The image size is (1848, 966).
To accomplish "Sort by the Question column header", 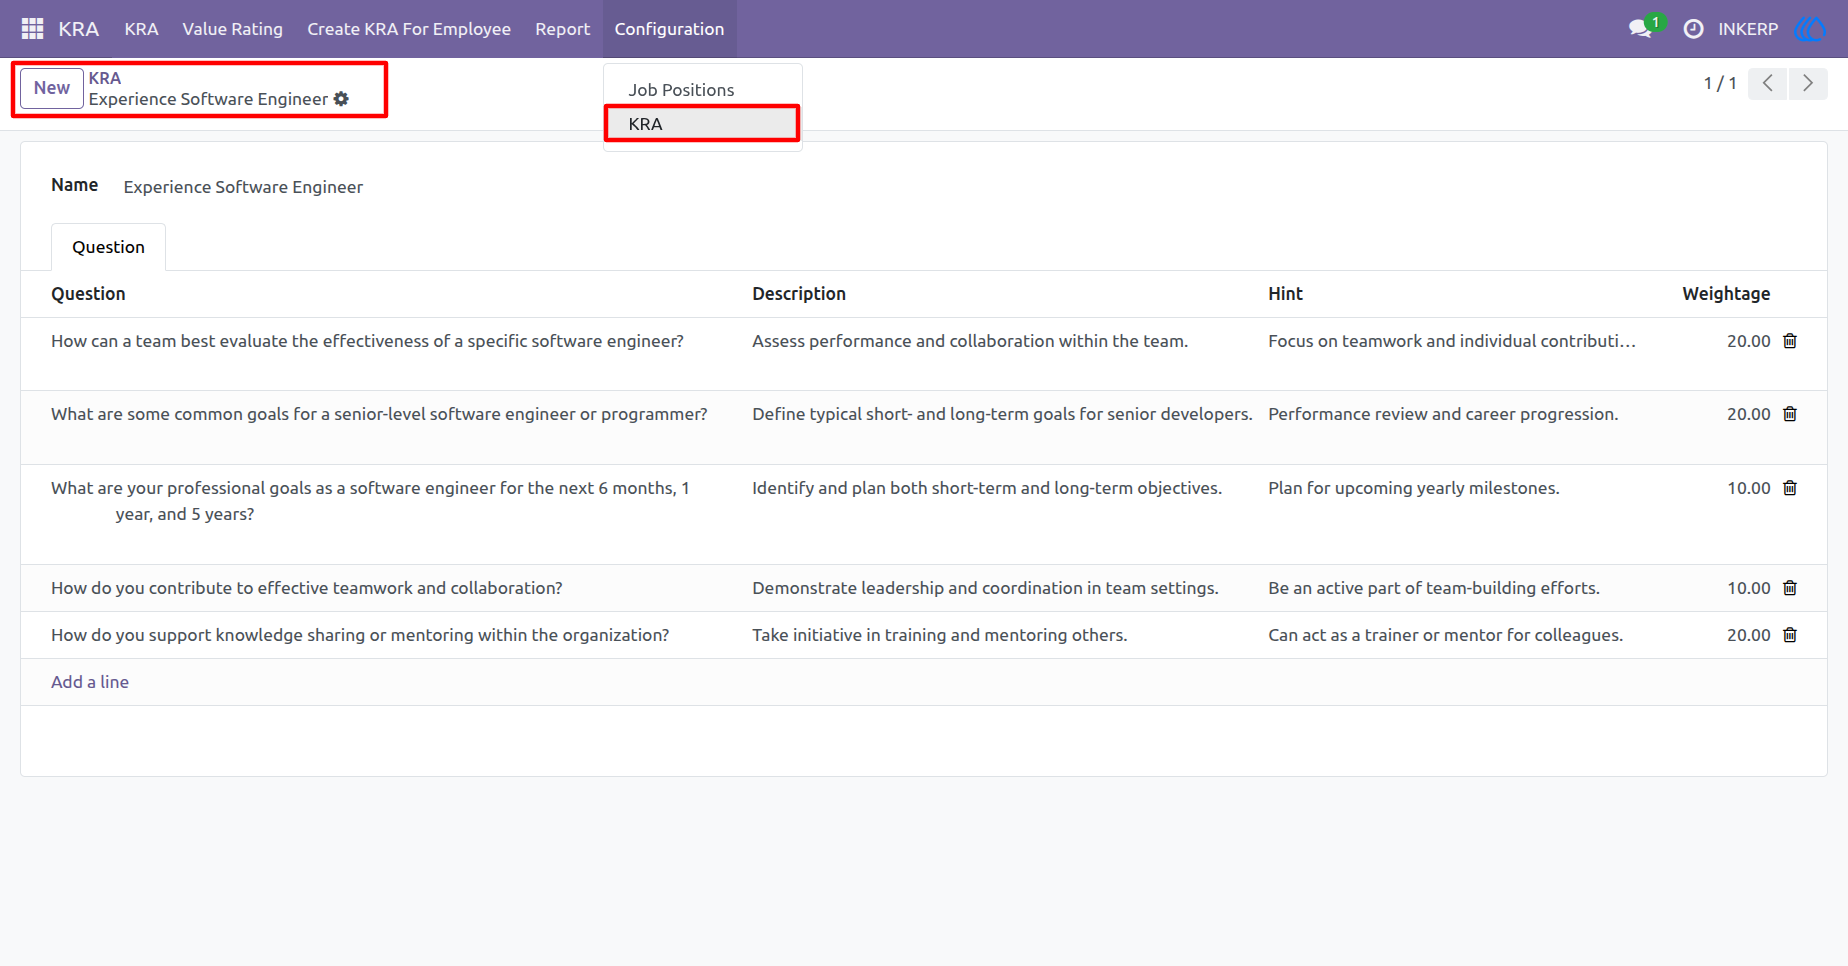I will 88,294.
